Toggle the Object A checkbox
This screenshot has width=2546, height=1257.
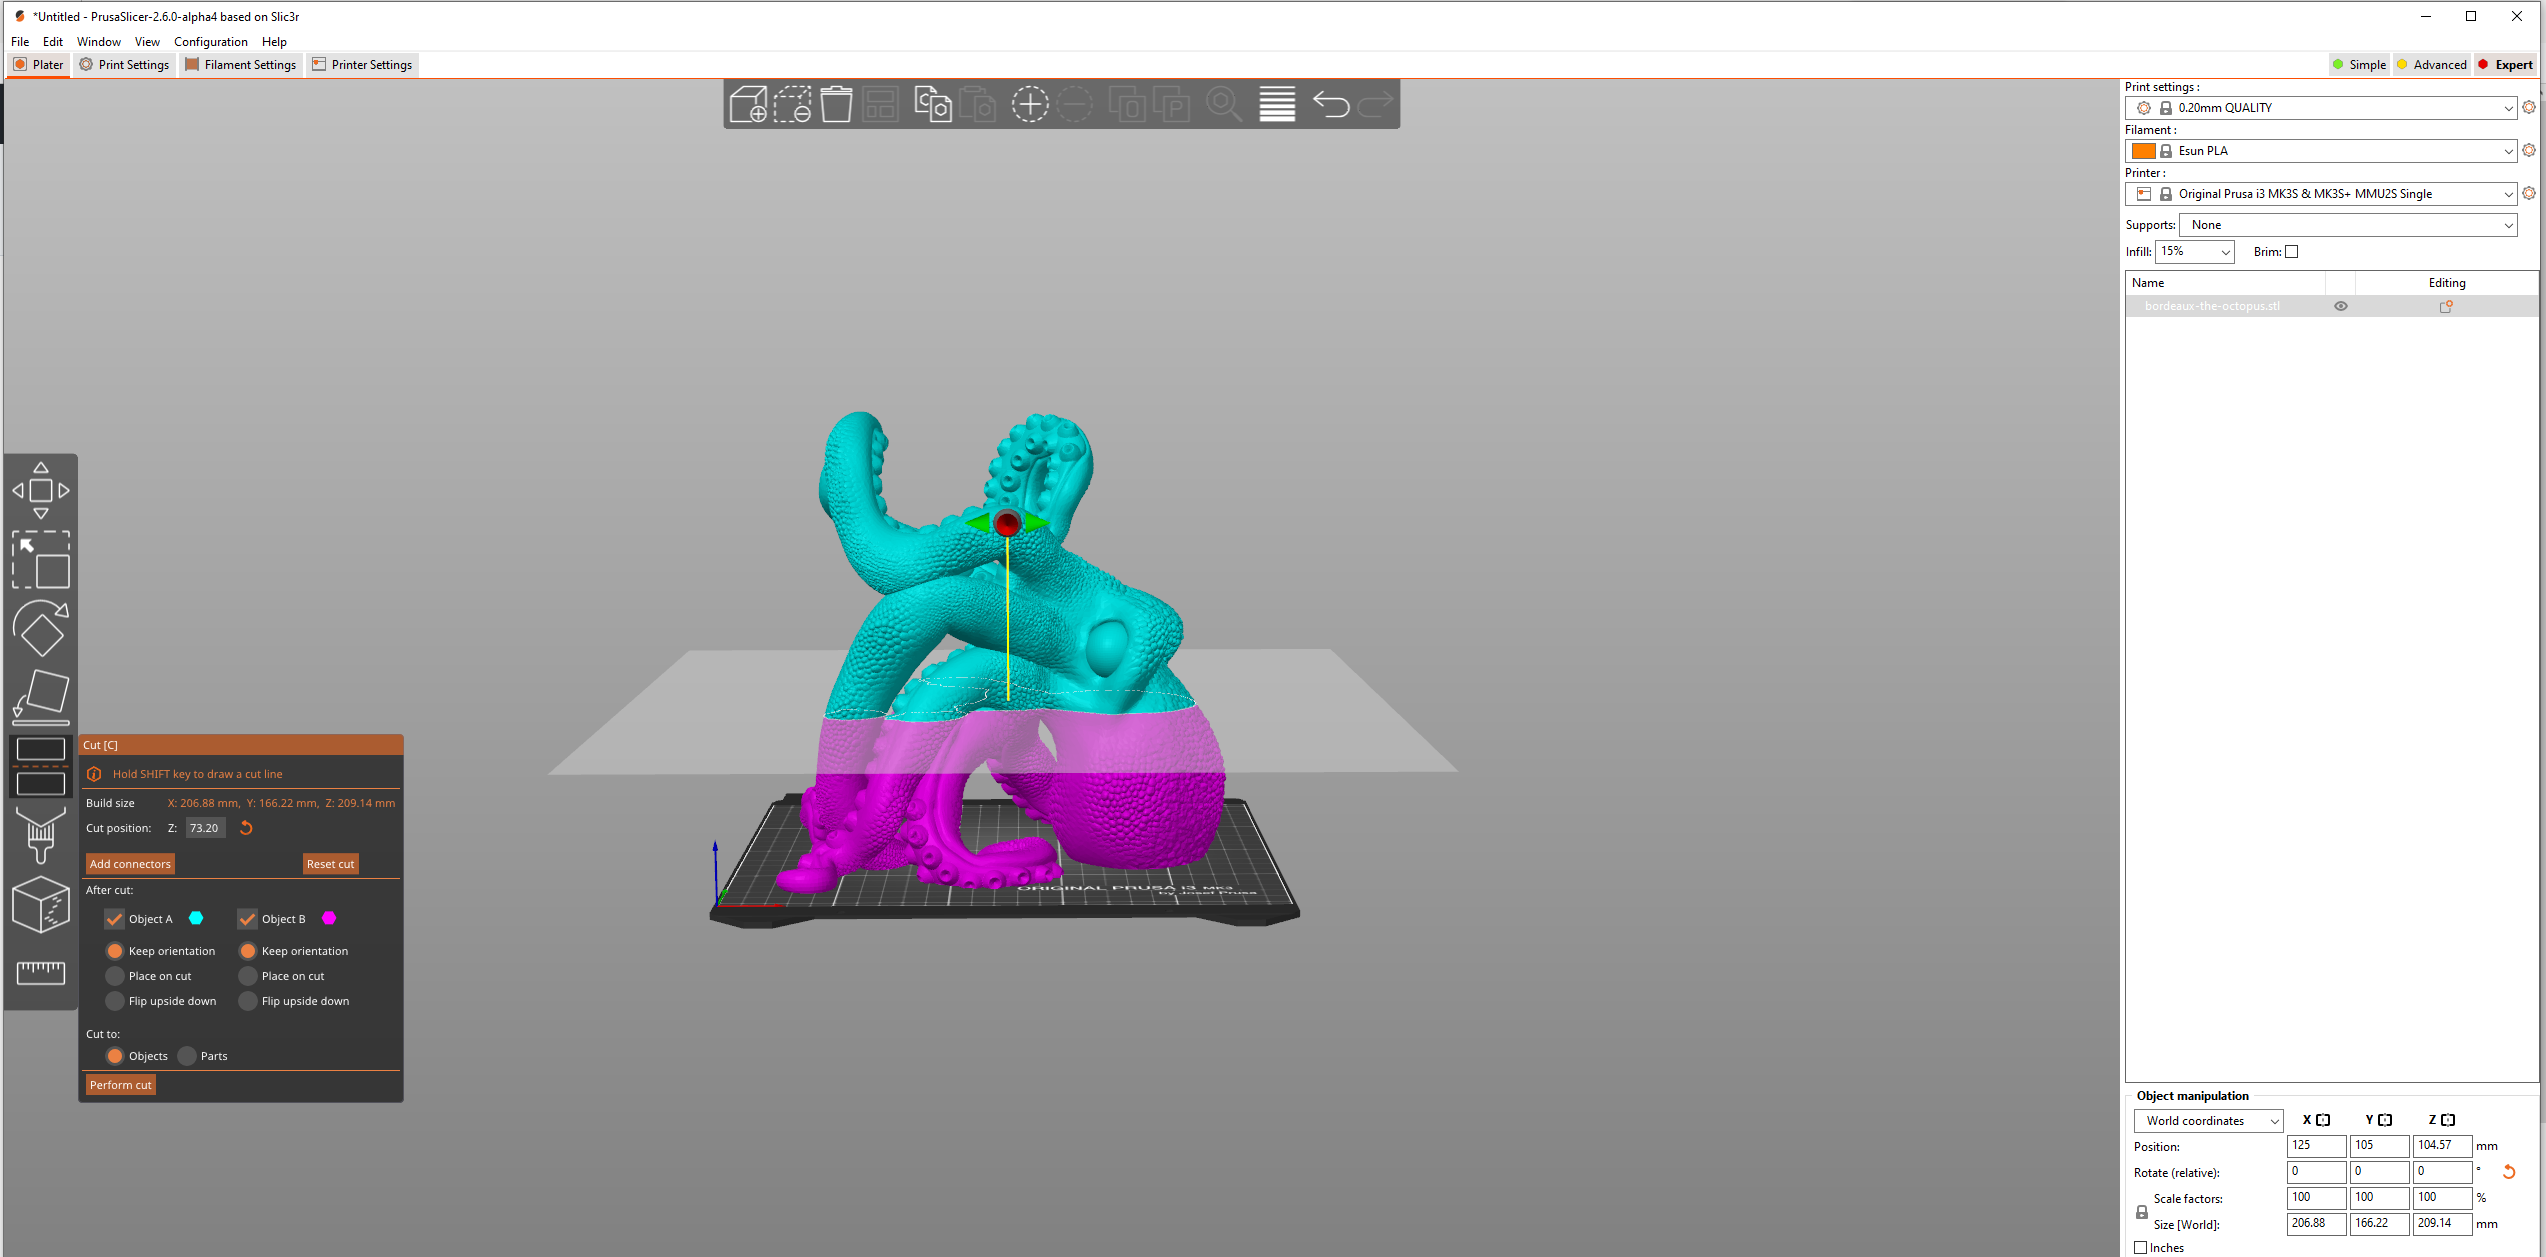click(115, 919)
